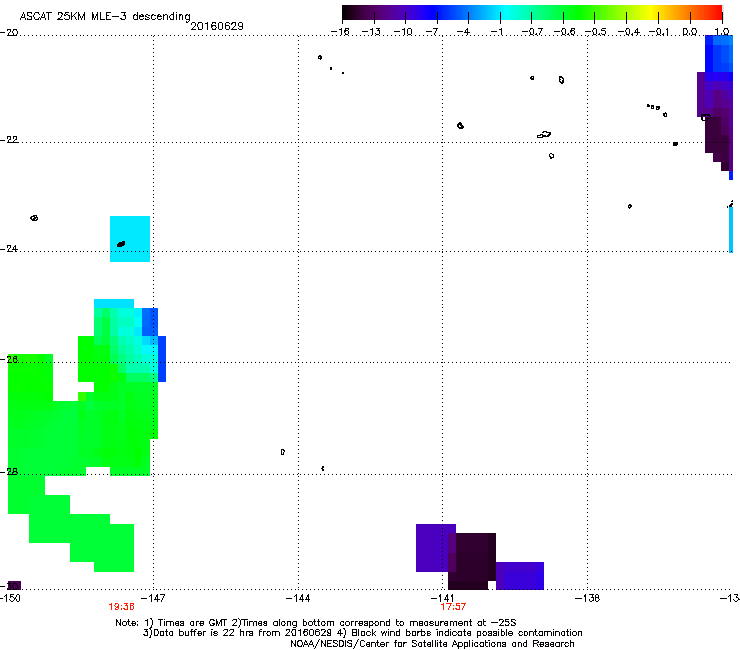Select the "1.0" color scale label
This screenshot has width=740, height=650.
[722, 32]
